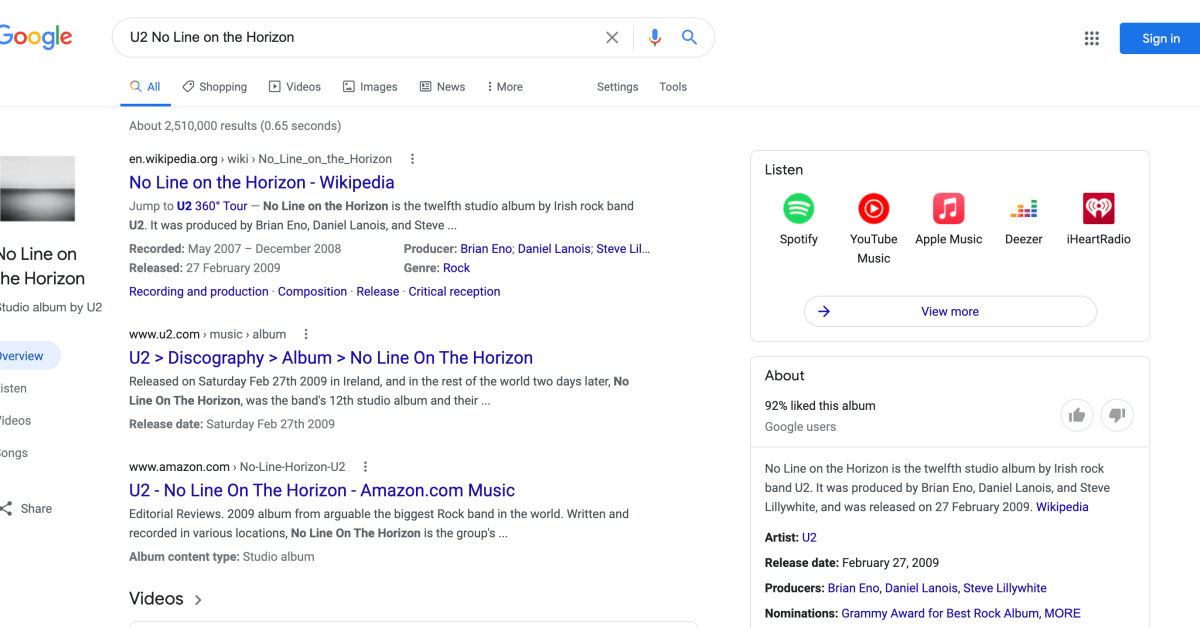
Task: Click the album cover thumbnail on the left
Action: click(x=38, y=189)
